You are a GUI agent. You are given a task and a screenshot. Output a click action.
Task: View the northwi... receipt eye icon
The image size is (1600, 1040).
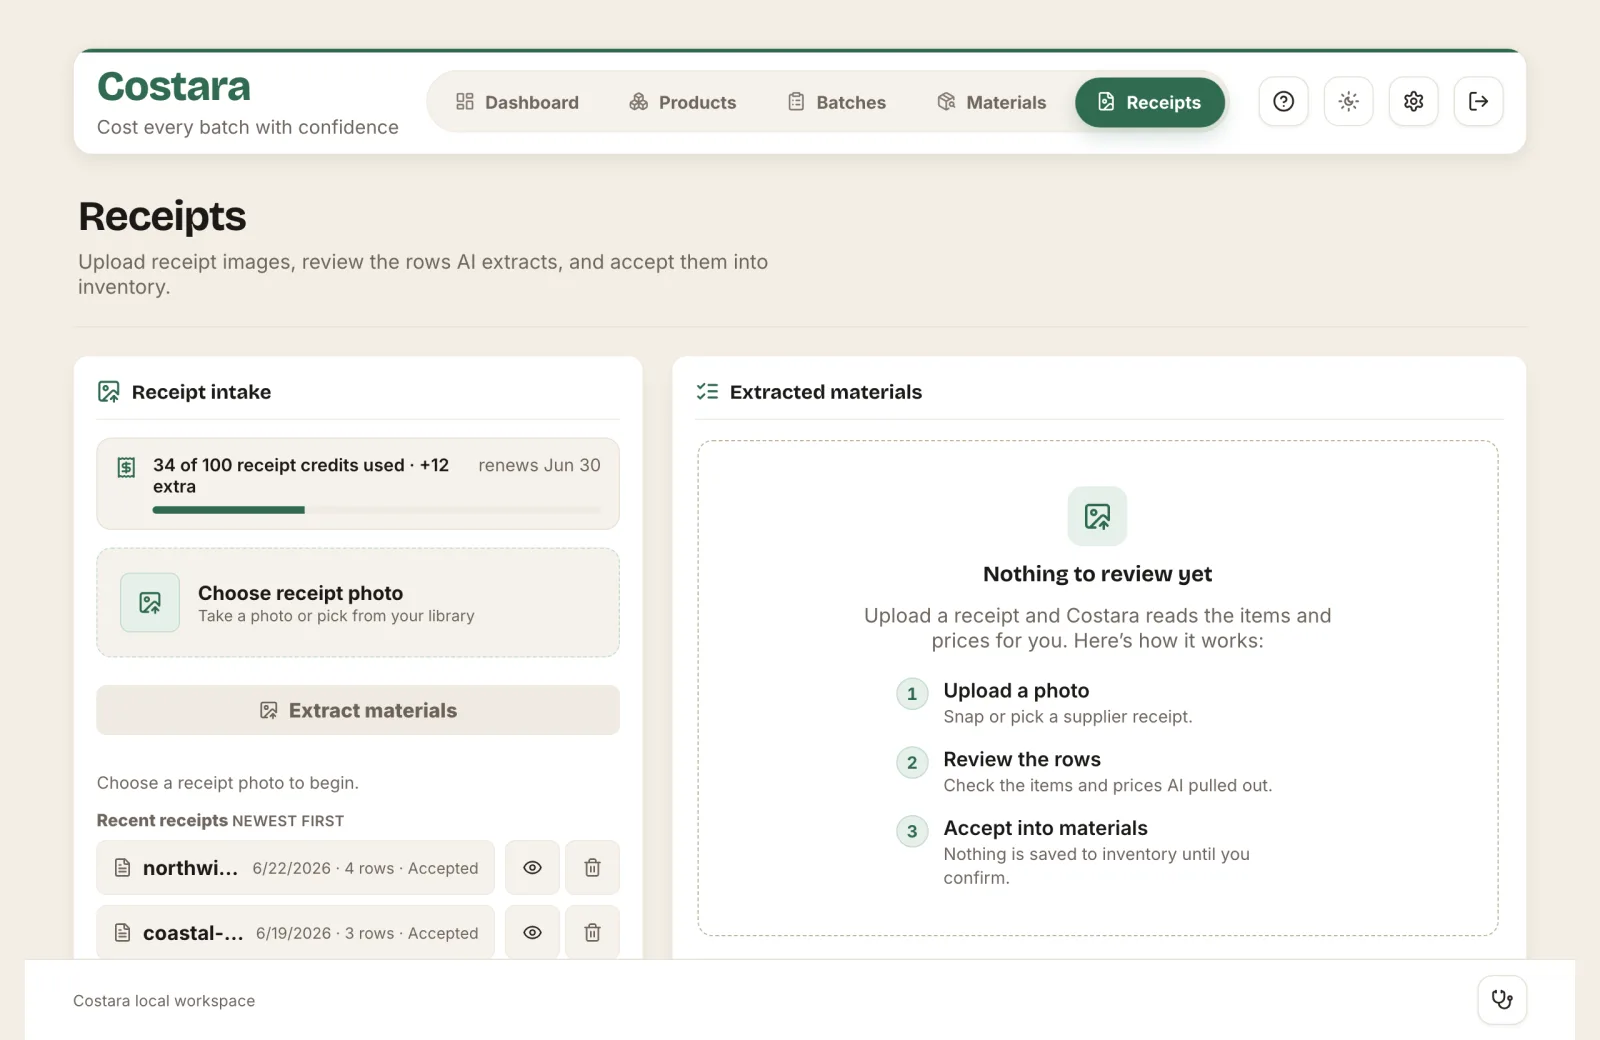pos(532,867)
